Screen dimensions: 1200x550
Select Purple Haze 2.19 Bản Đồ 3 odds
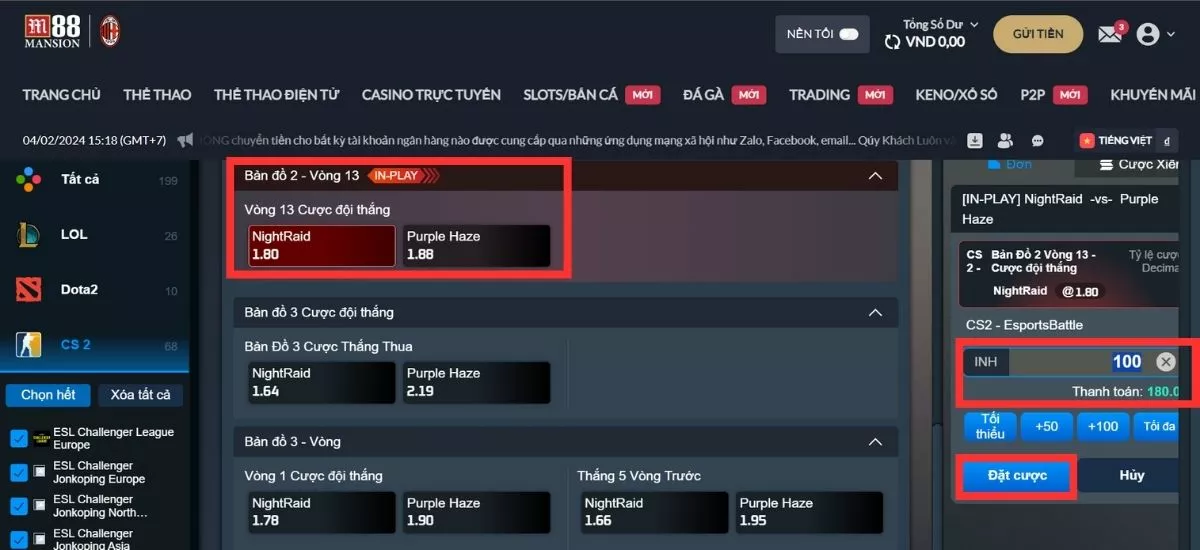tap(475, 382)
